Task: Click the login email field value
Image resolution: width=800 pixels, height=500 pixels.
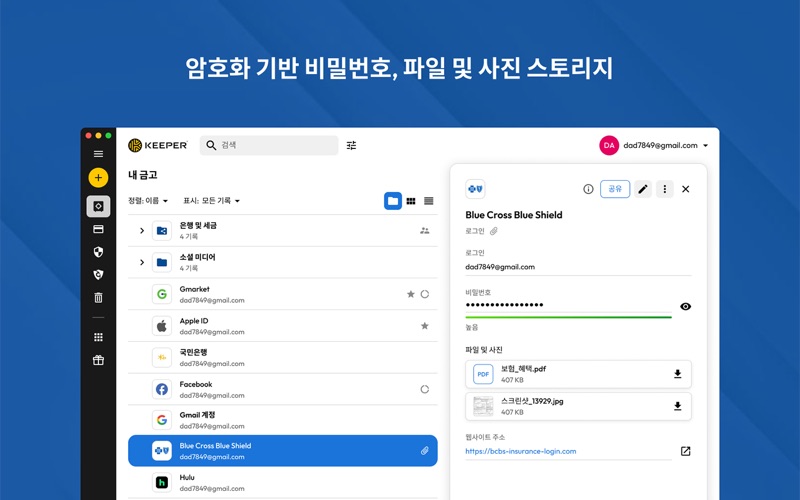Action: (500, 267)
